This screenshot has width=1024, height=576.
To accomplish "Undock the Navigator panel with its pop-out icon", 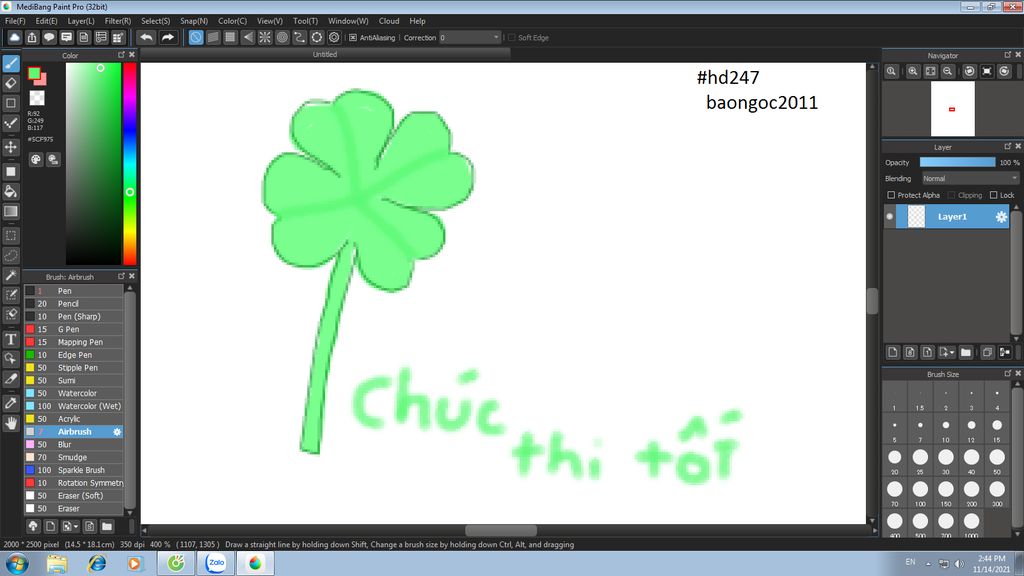I will (1008, 55).
